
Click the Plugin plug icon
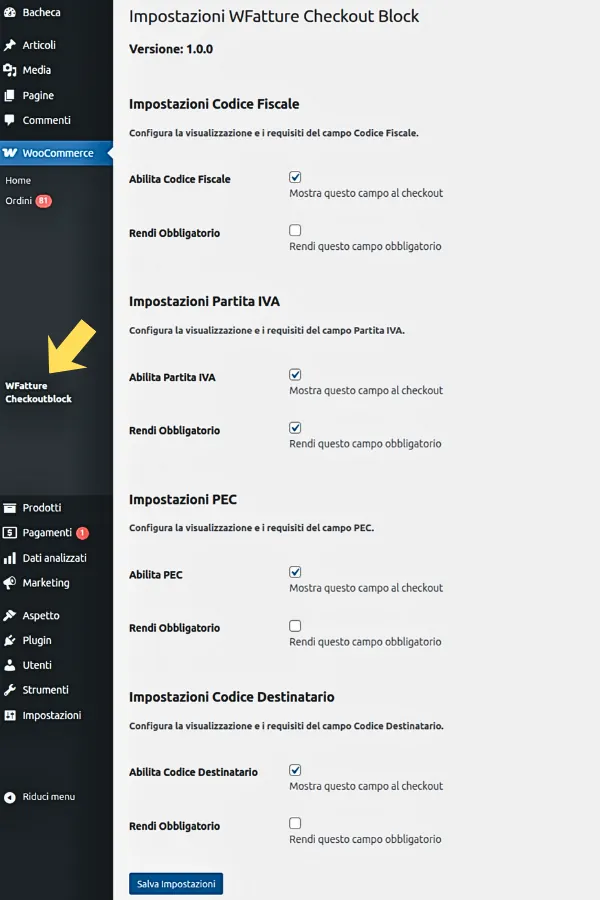coord(9,640)
